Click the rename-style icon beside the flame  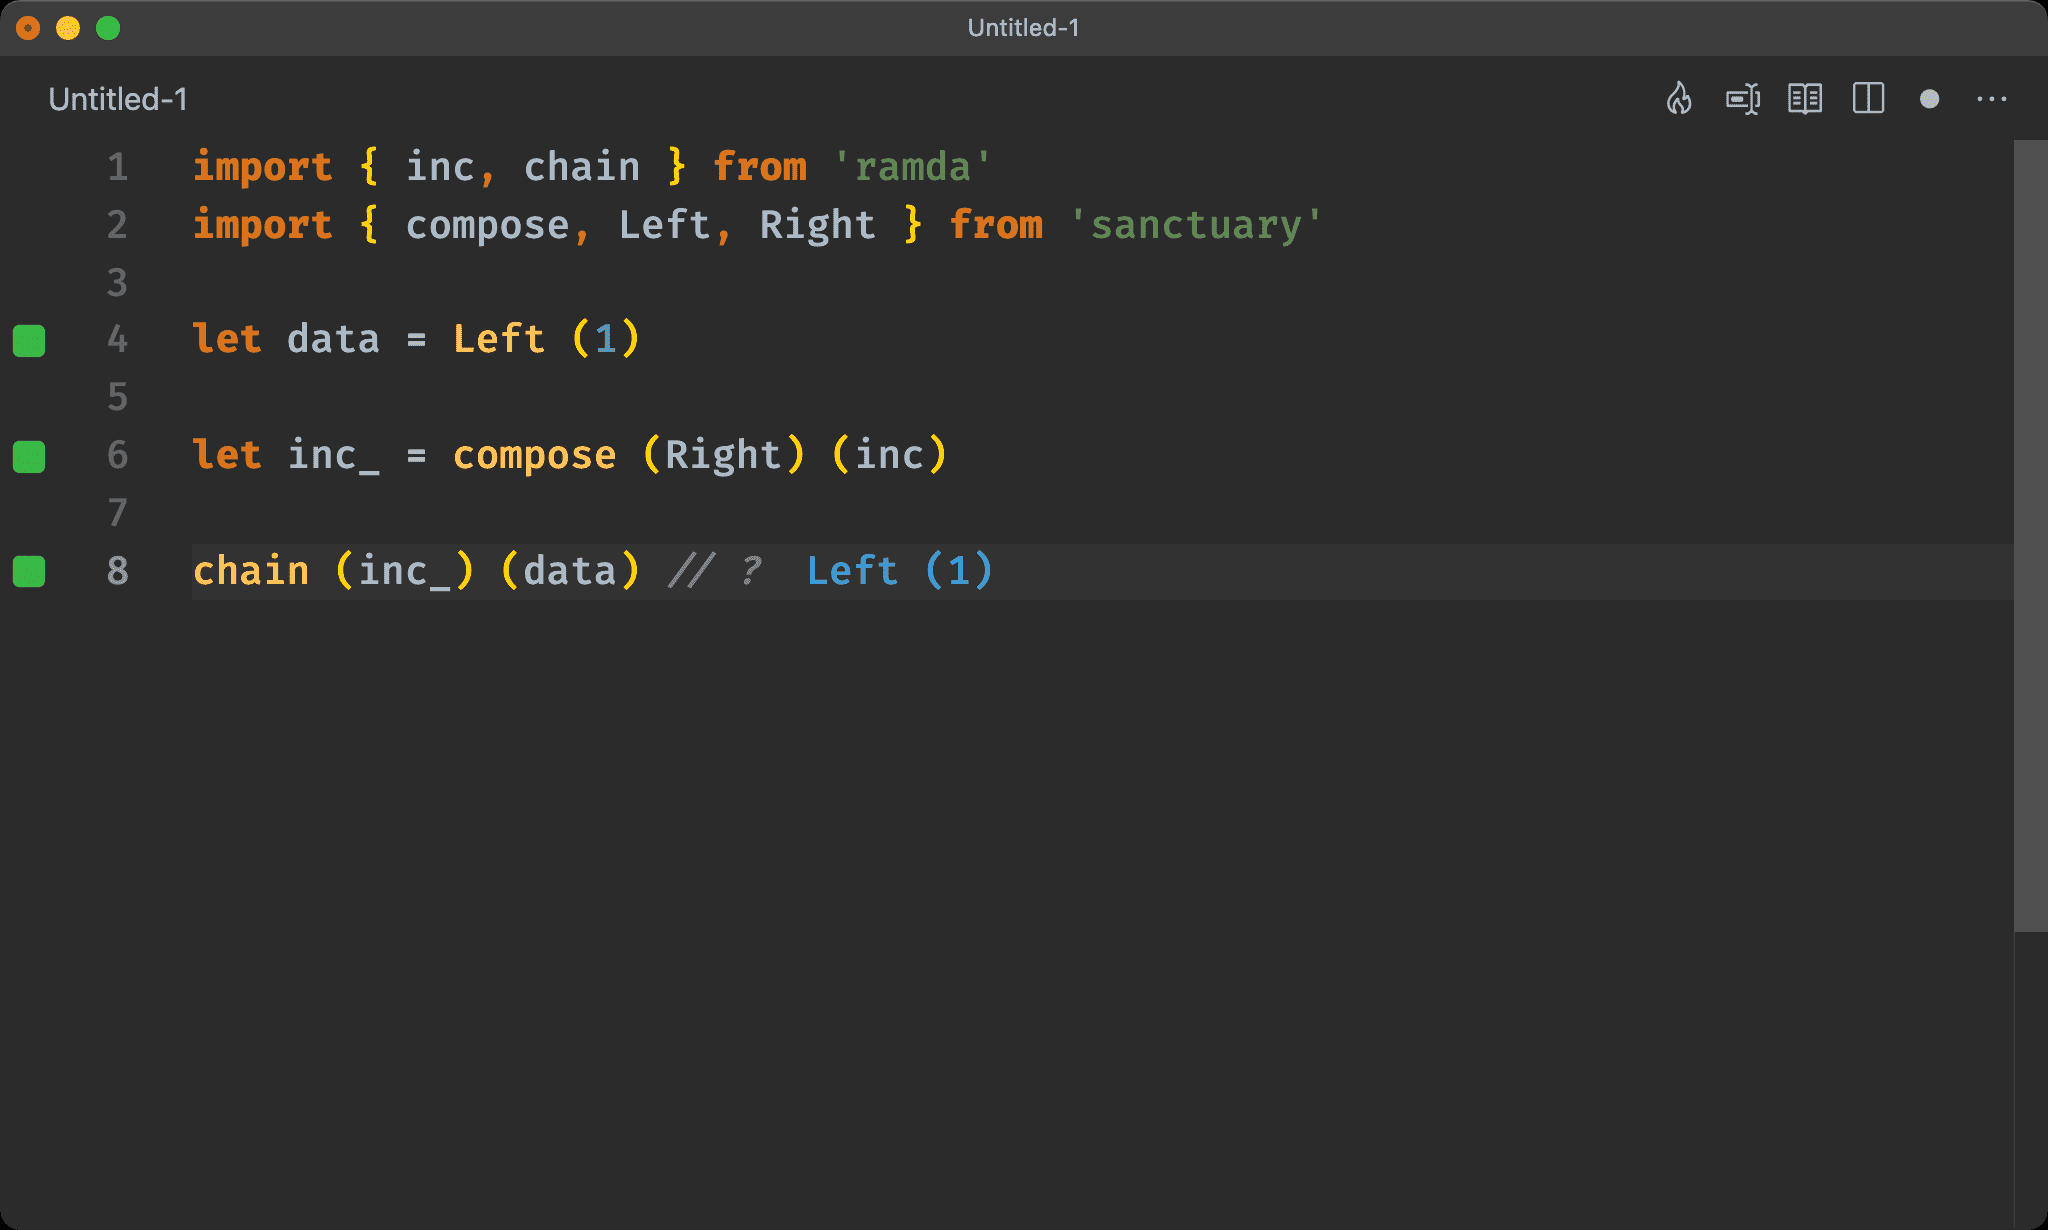pyautogui.click(x=1743, y=99)
